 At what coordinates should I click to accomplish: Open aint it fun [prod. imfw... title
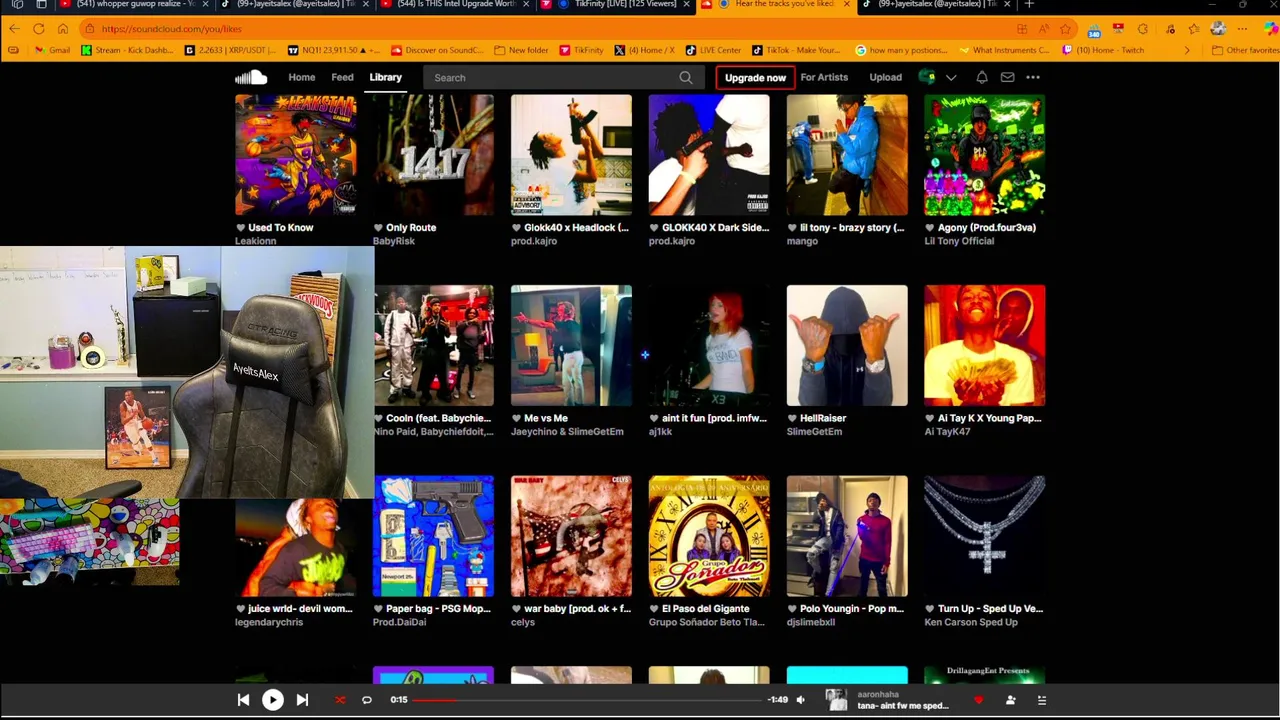[714, 418]
